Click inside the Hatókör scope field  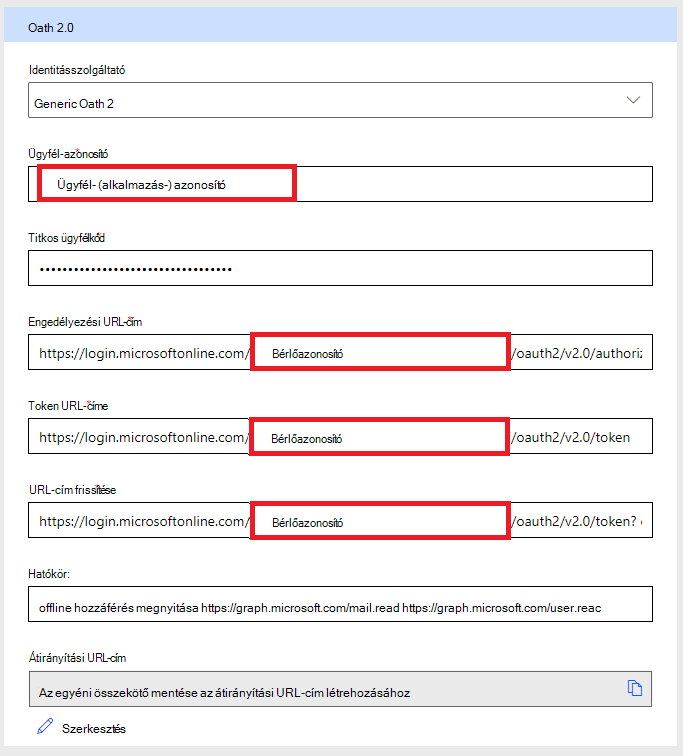340,604
